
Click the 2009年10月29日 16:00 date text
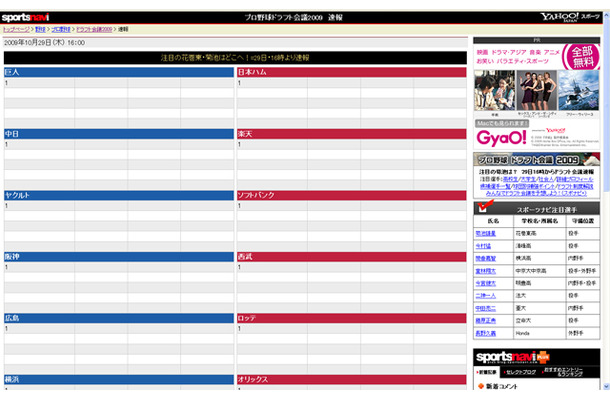pos(44,43)
